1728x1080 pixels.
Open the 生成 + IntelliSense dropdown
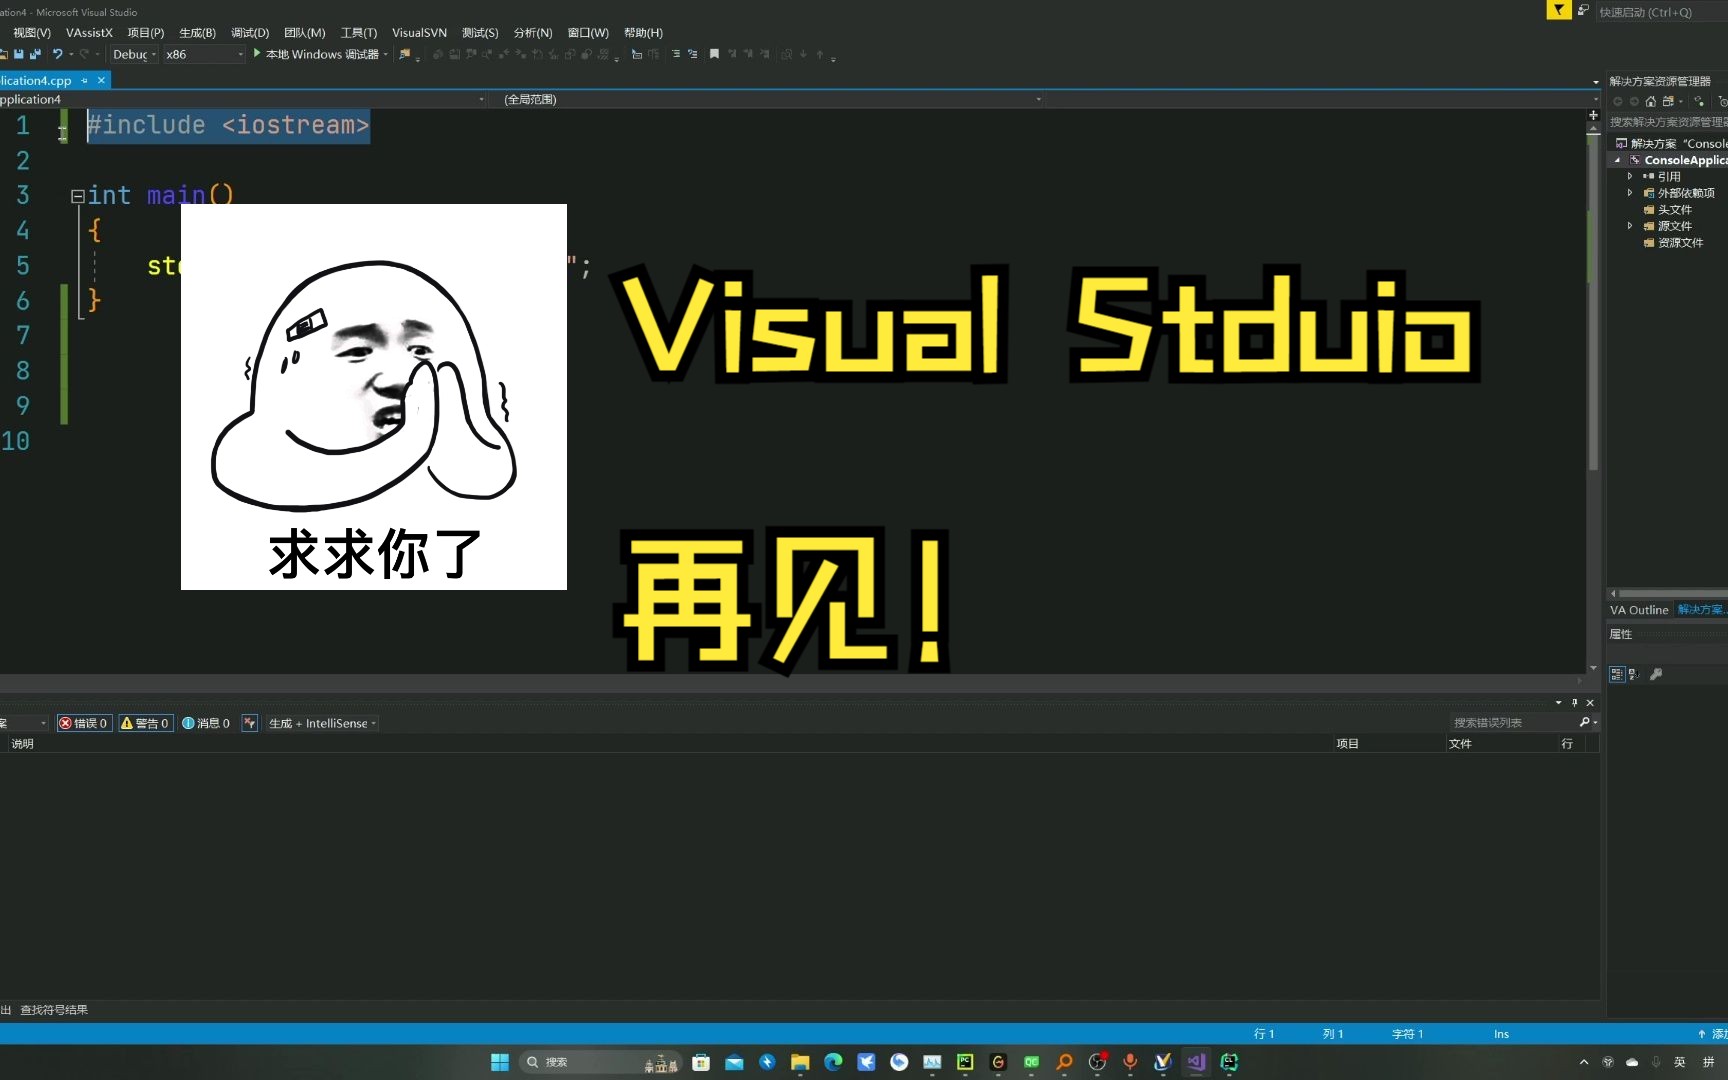point(322,723)
